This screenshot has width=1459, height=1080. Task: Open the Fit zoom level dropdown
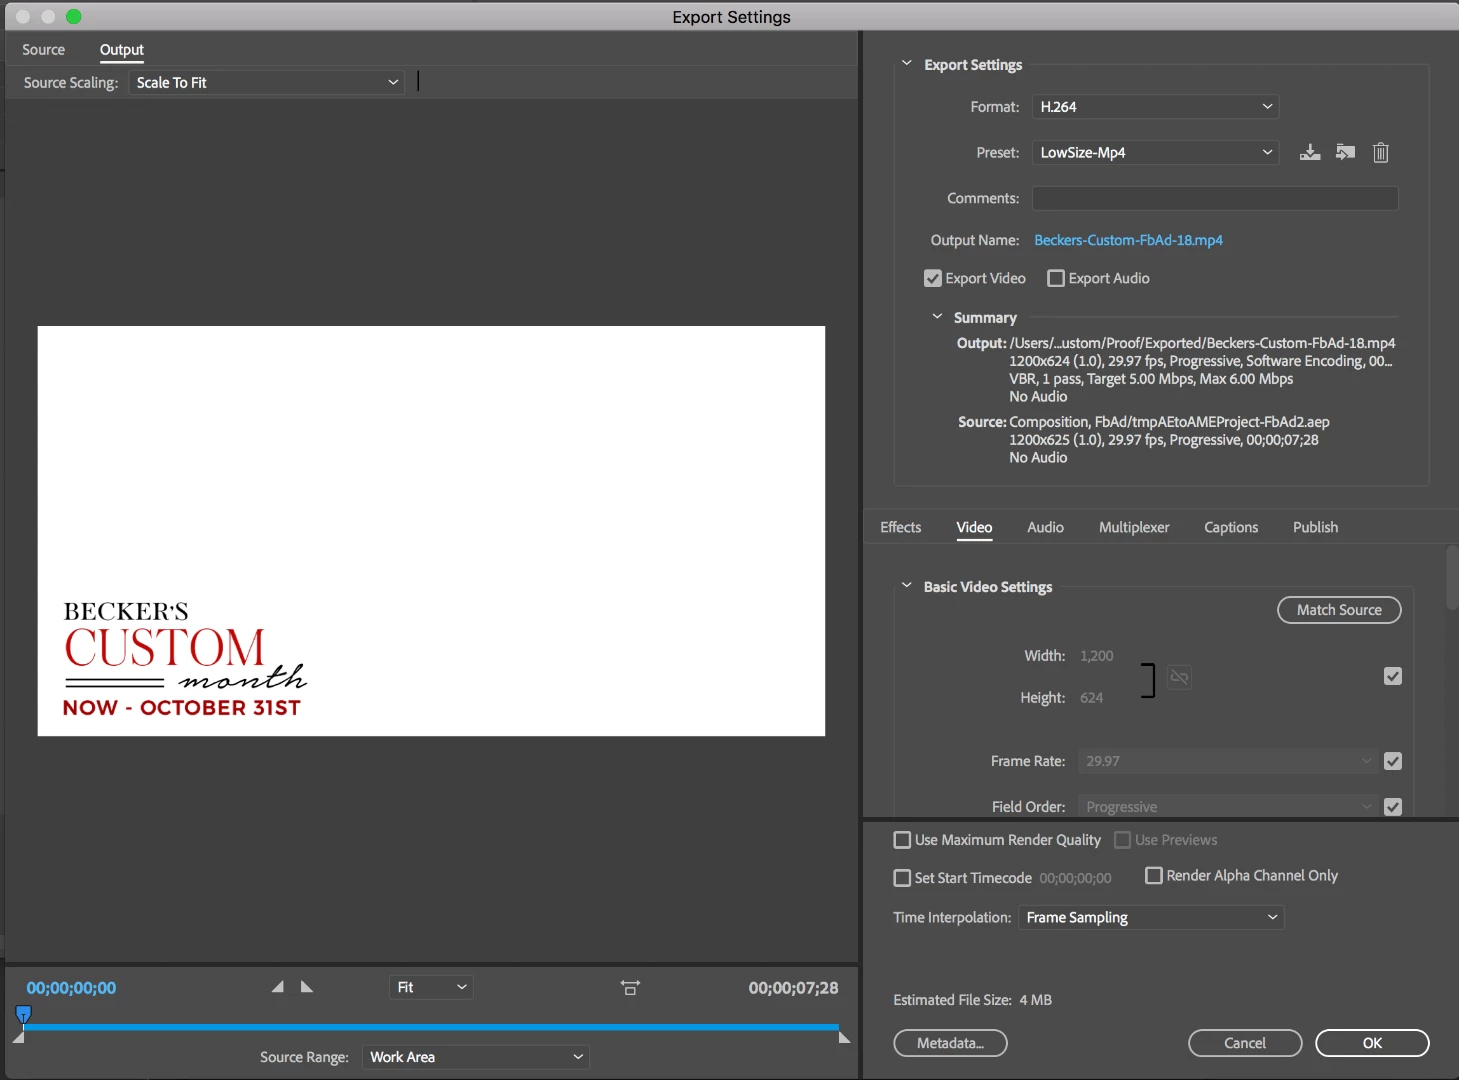point(430,987)
